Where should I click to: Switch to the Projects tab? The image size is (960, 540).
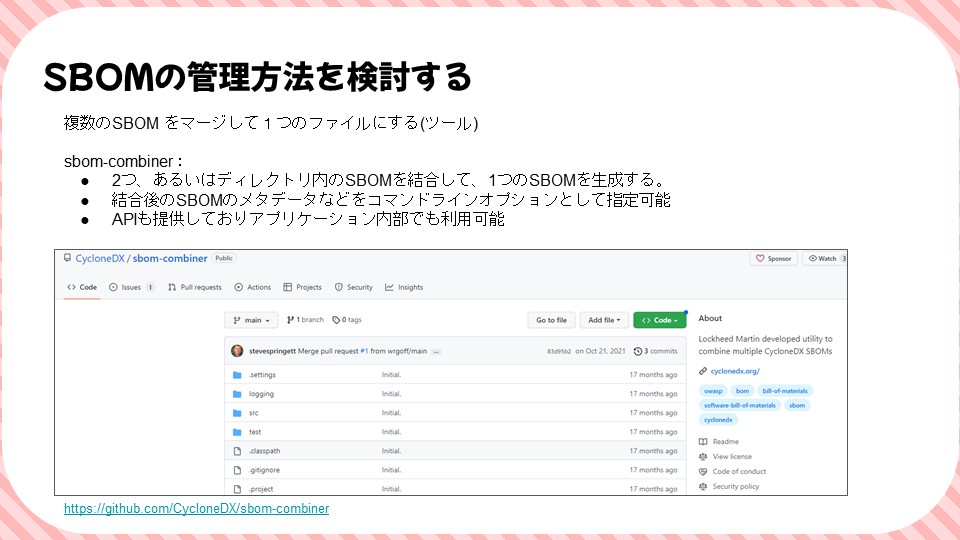click(x=302, y=287)
